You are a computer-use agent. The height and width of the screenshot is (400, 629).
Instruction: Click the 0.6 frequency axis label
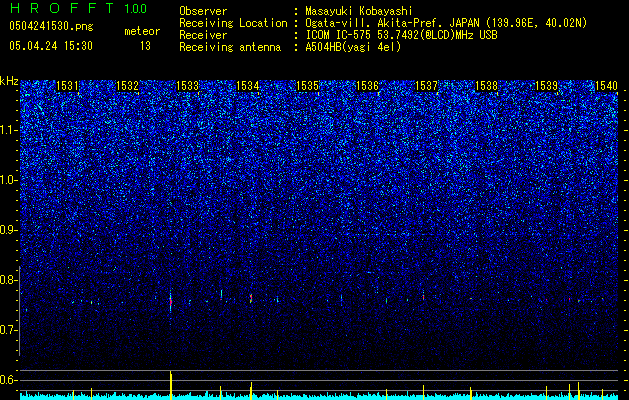[9, 380]
